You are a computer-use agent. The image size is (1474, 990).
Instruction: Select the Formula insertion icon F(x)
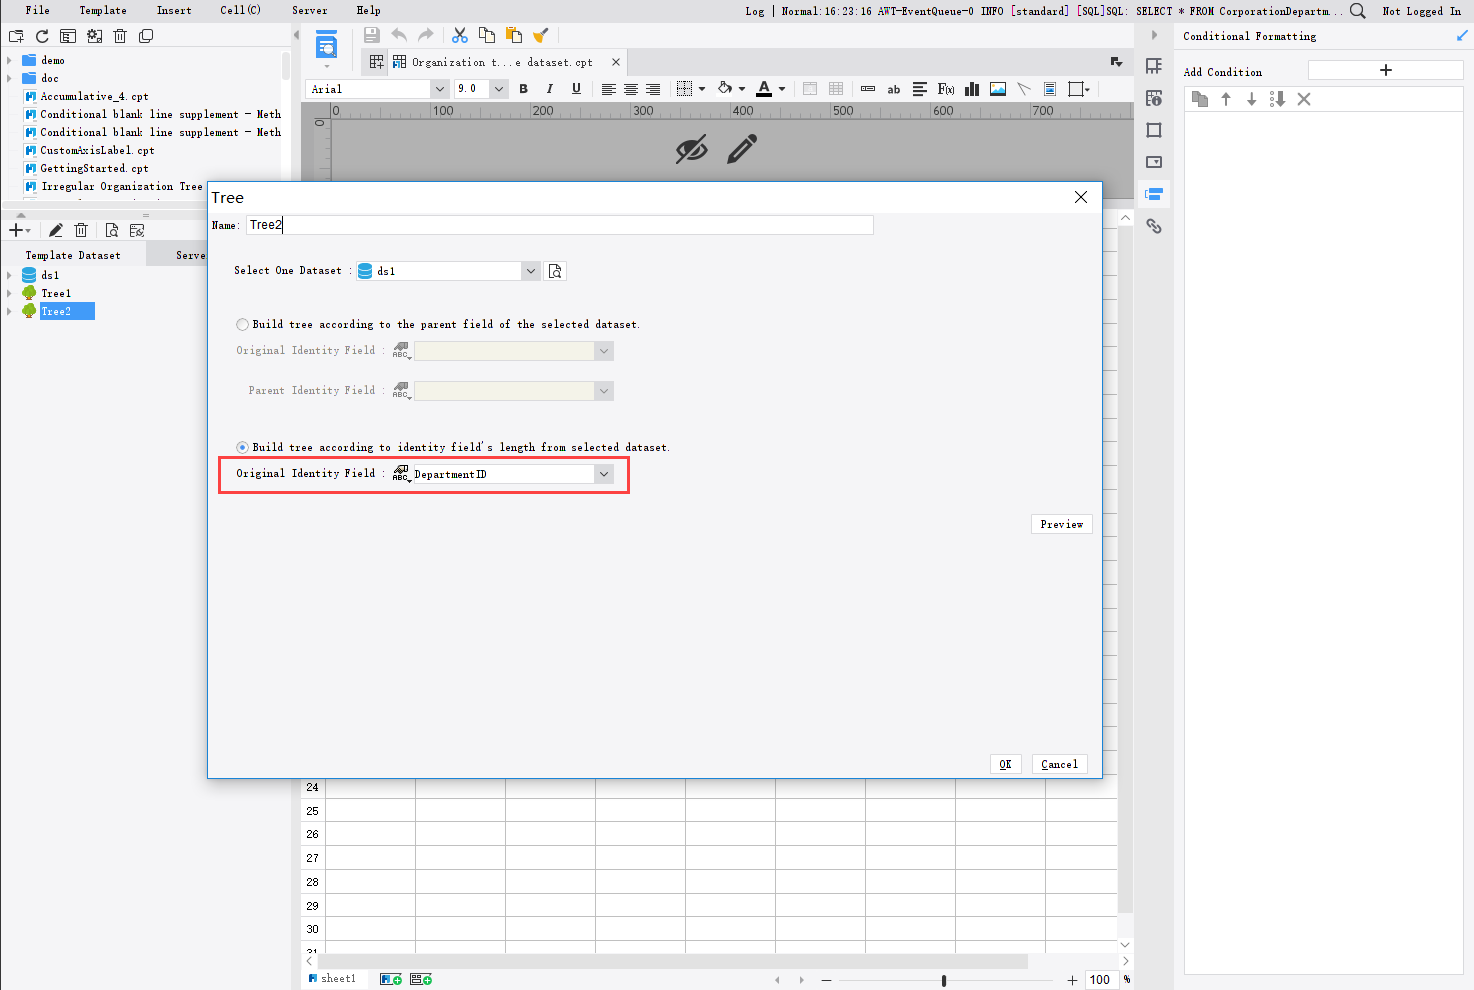(945, 89)
